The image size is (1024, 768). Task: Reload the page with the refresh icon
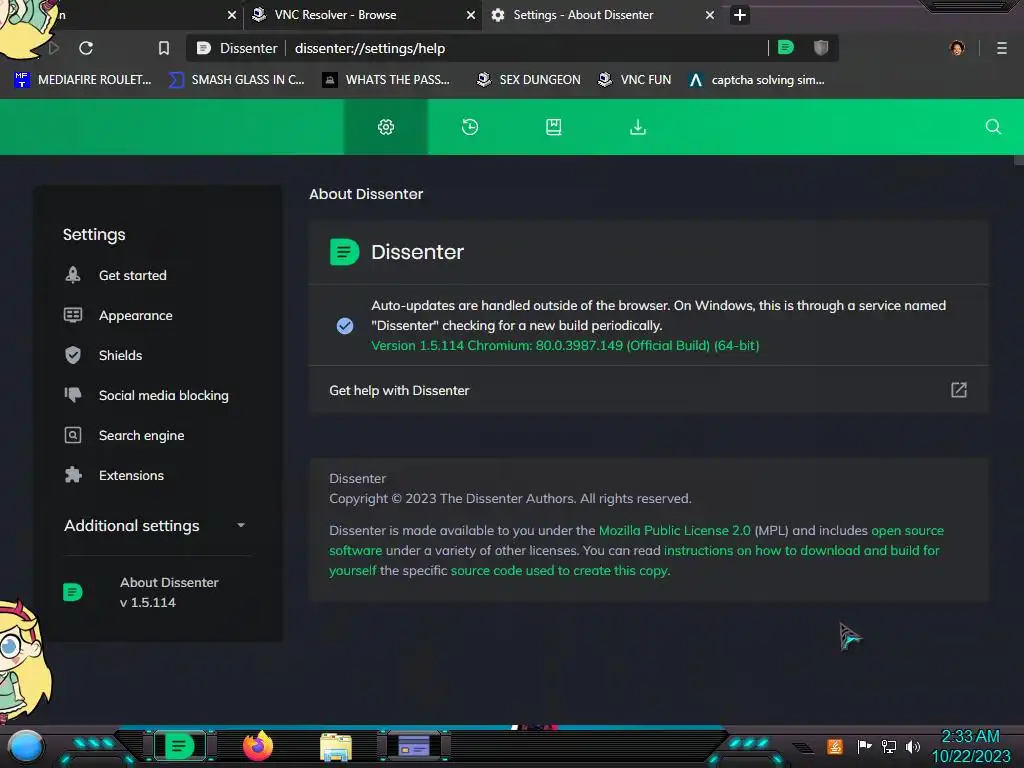pyautogui.click(x=86, y=48)
